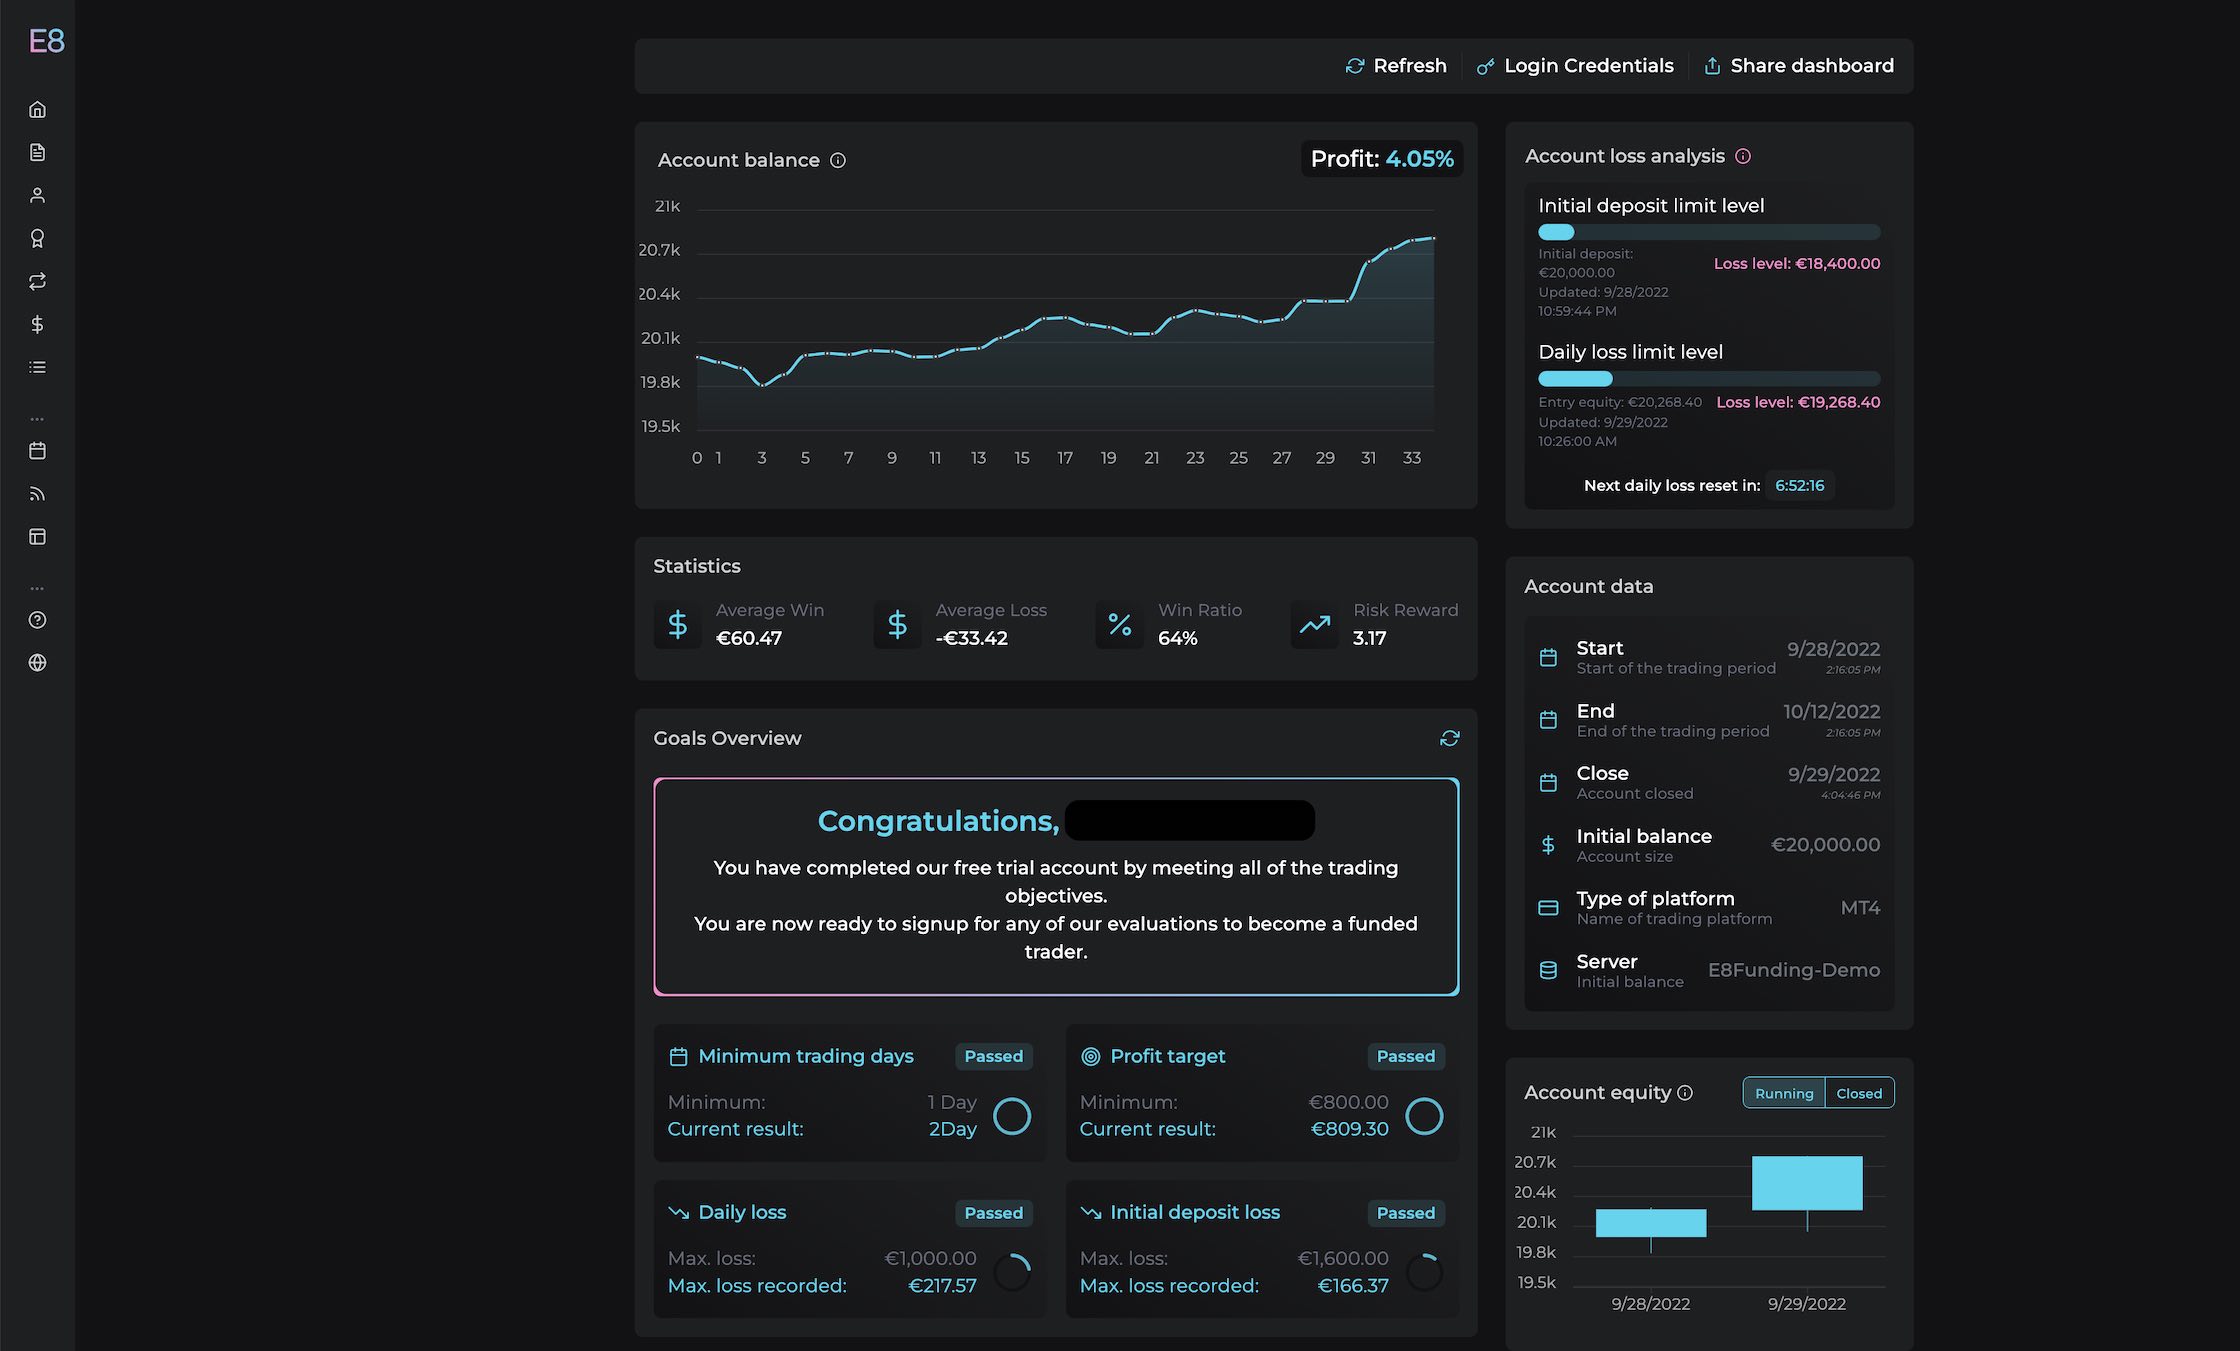
Task: Open Login Credentials
Action: coord(1575,66)
